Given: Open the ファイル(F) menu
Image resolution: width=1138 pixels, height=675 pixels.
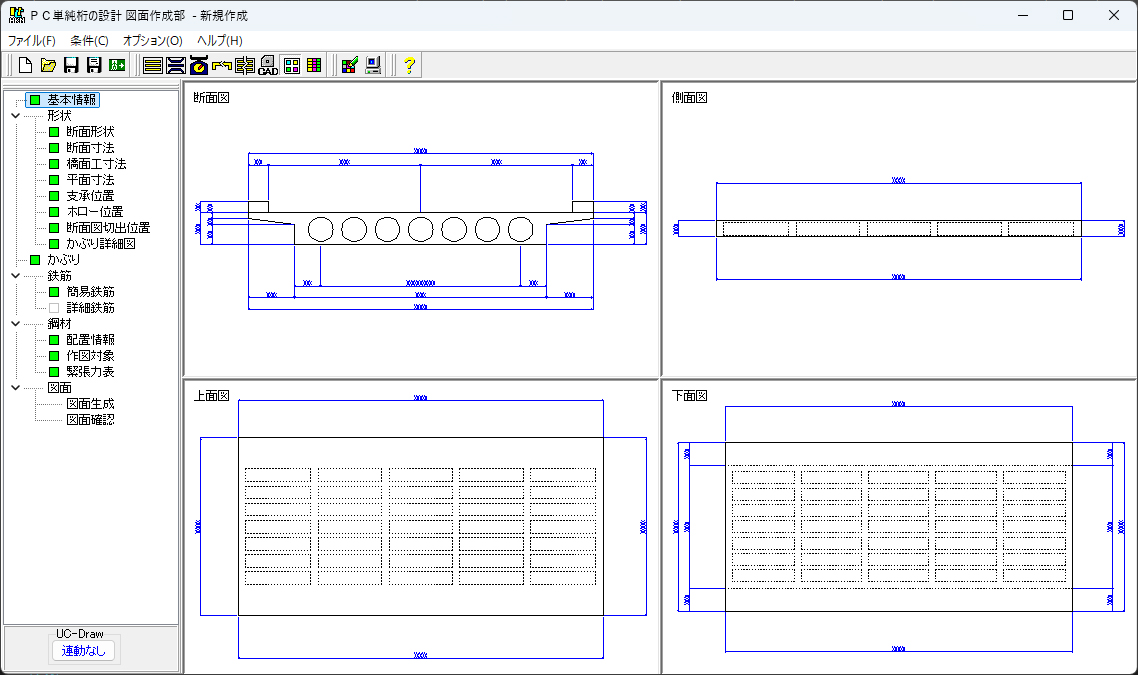Looking at the screenshot, I should tap(31, 41).
